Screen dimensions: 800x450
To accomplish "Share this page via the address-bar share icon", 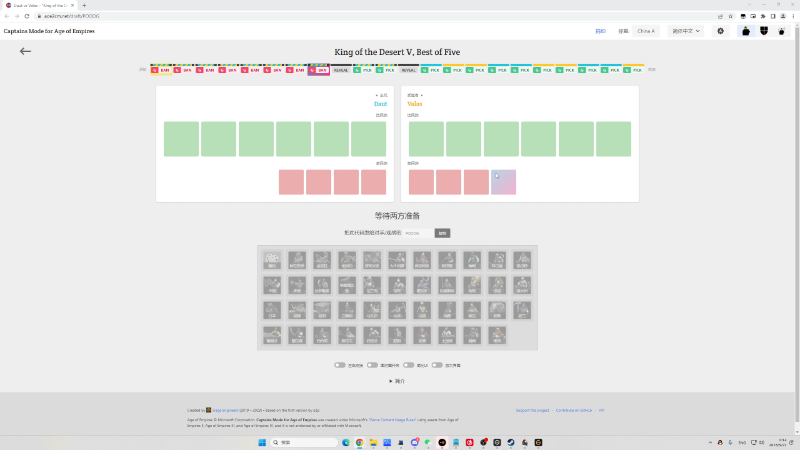I will (x=720, y=16).
